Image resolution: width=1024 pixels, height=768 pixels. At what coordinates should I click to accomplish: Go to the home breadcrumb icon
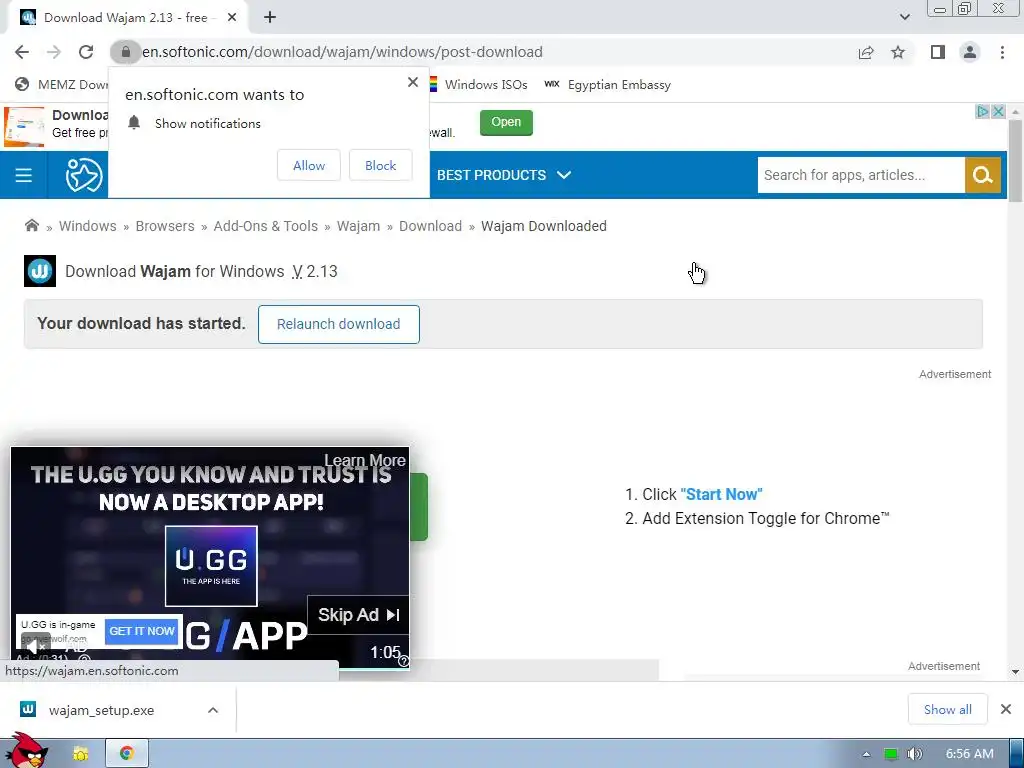click(31, 225)
